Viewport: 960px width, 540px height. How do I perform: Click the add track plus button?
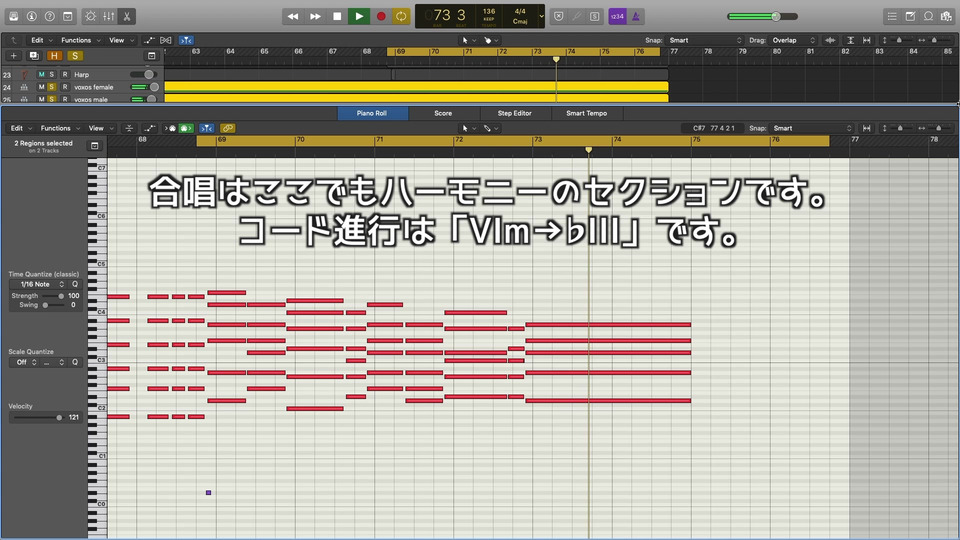click(13, 56)
